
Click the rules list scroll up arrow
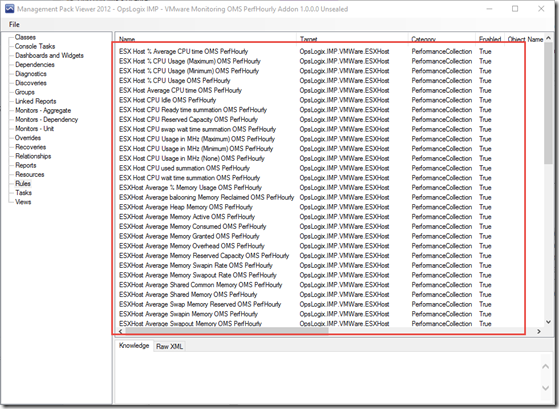[548, 38]
